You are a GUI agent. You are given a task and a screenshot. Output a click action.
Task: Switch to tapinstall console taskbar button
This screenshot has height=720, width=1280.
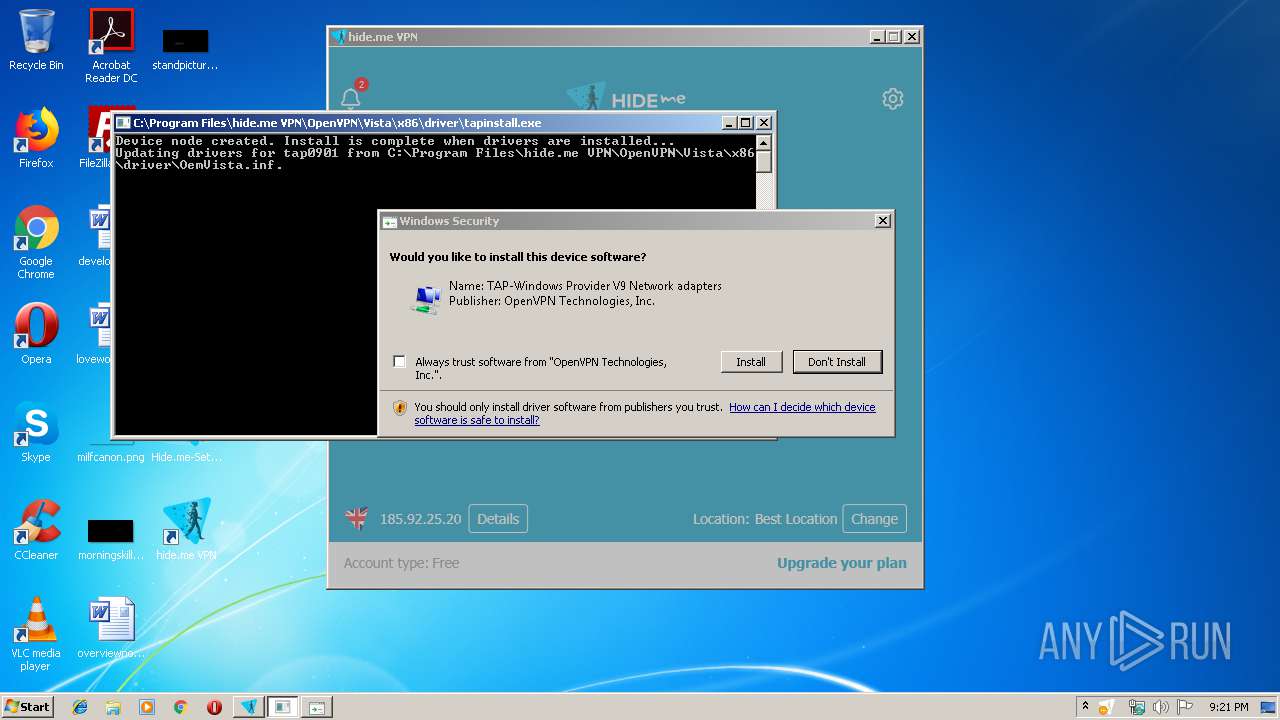283,707
